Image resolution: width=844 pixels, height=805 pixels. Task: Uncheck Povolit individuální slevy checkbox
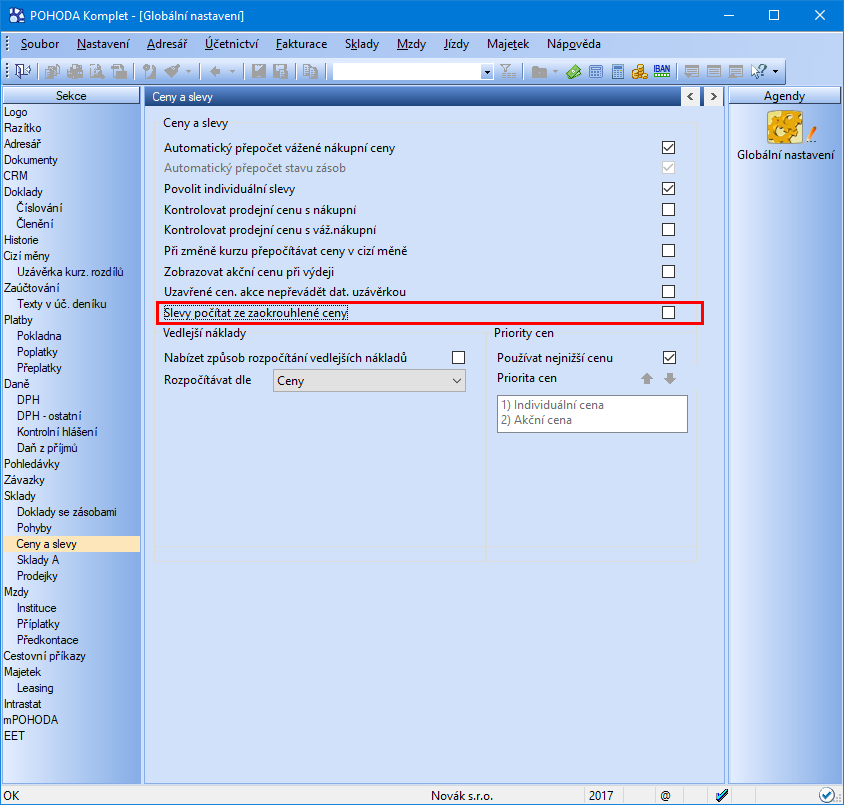(669, 189)
